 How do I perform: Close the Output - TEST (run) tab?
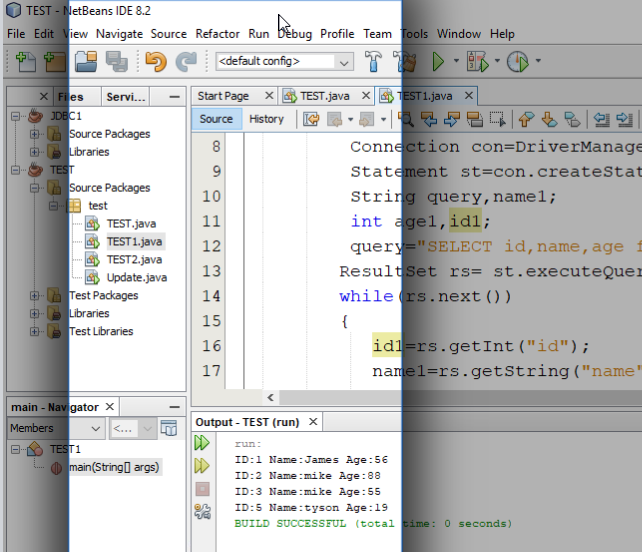tap(313, 423)
